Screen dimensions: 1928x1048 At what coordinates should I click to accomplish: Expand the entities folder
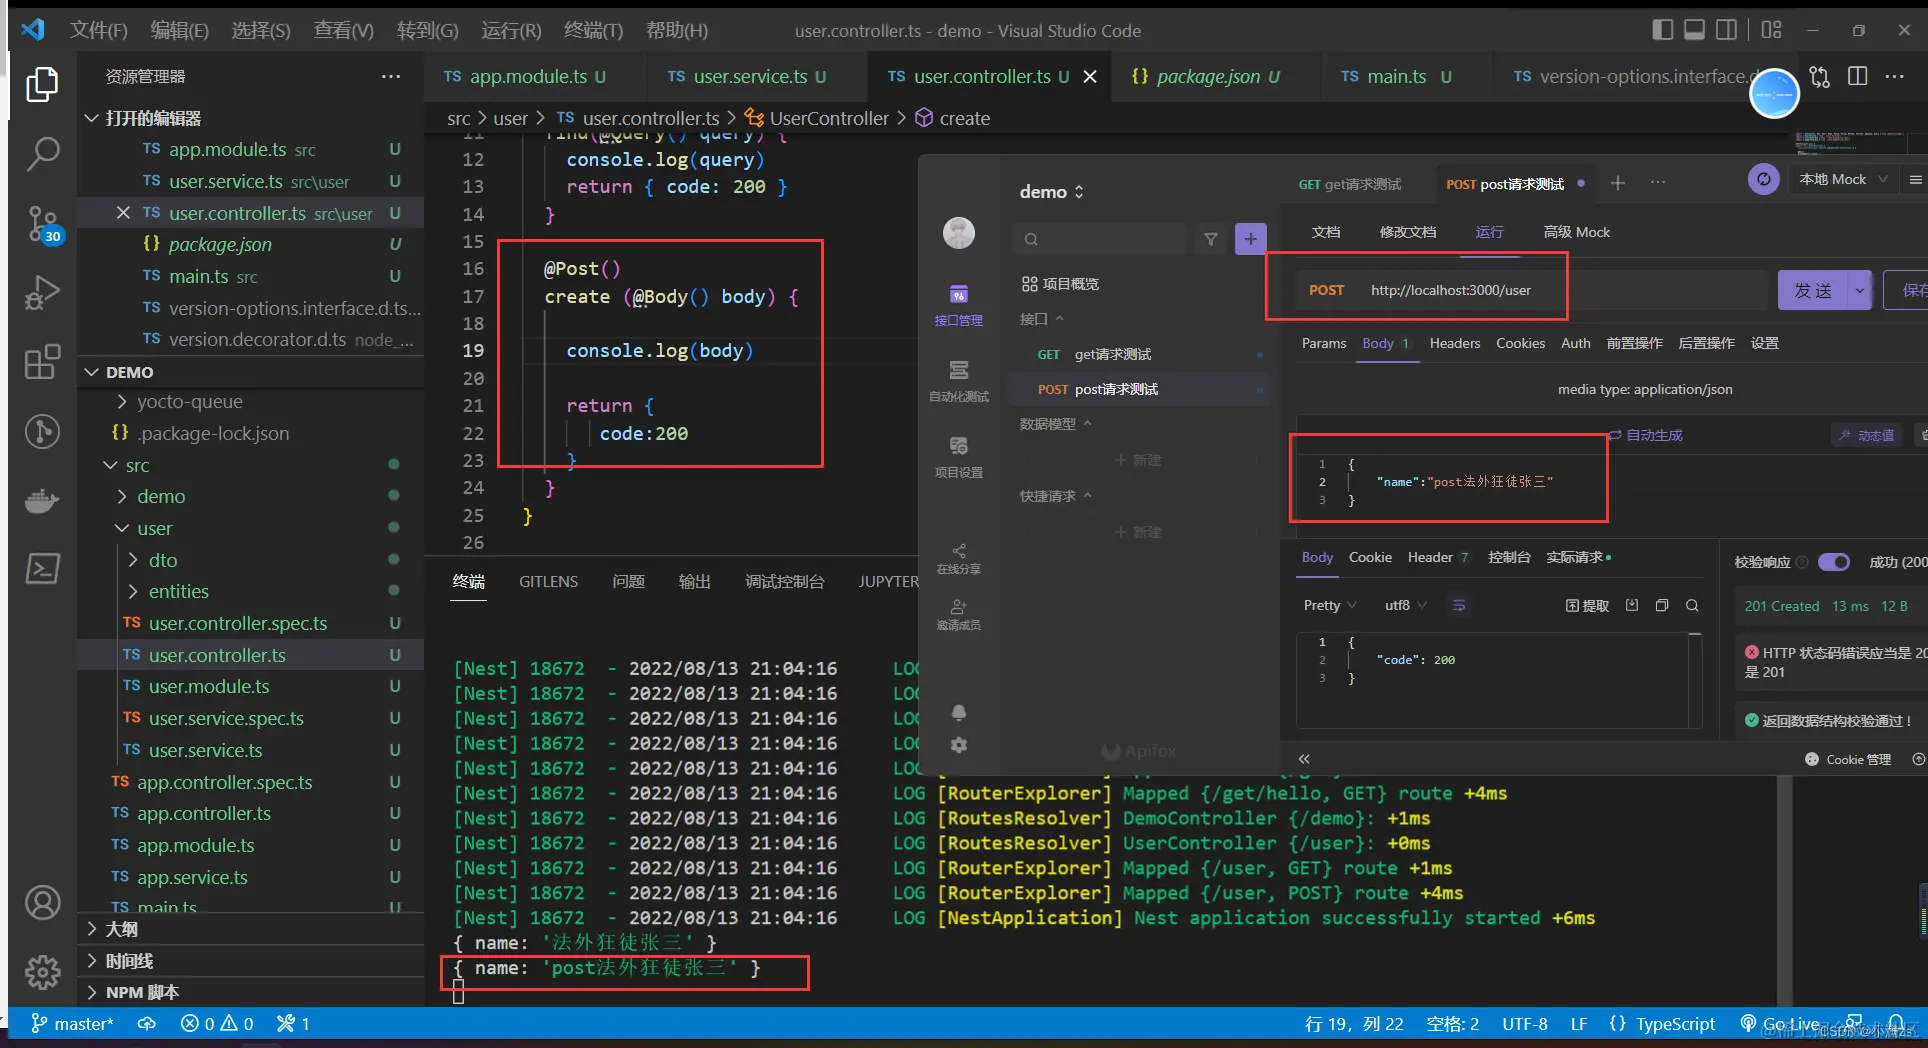point(178,591)
